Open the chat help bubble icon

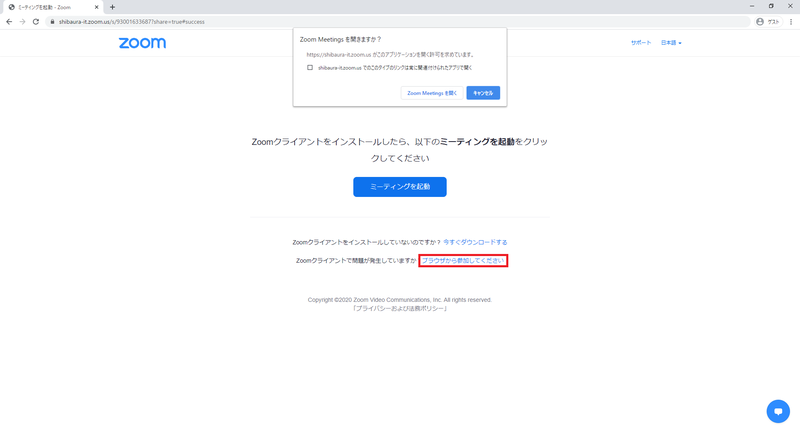[778, 411]
